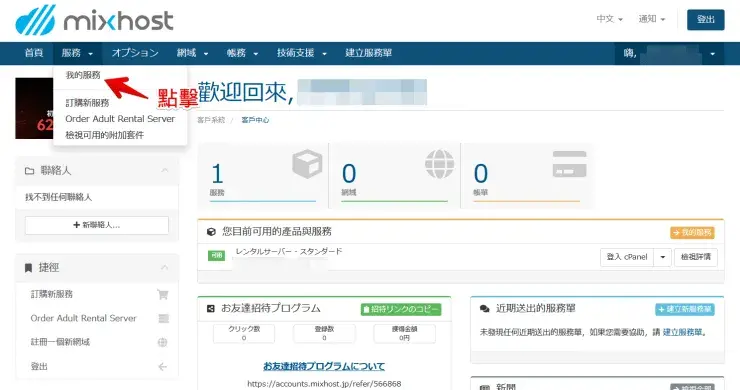Viewport: 740px width, 390px height.
Task: Collapse the 聯絡人 panel chevron
Action: (x=164, y=170)
